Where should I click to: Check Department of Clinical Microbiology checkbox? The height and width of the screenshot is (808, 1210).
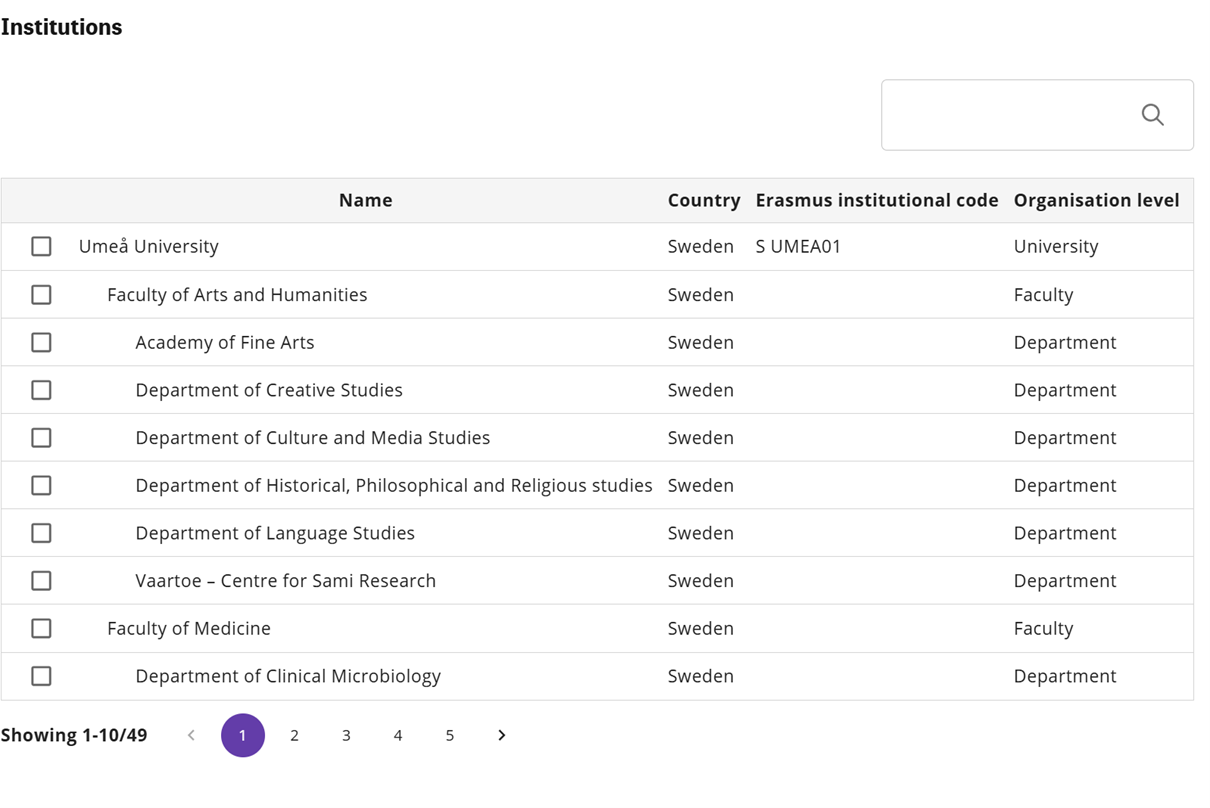tap(41, 676)
